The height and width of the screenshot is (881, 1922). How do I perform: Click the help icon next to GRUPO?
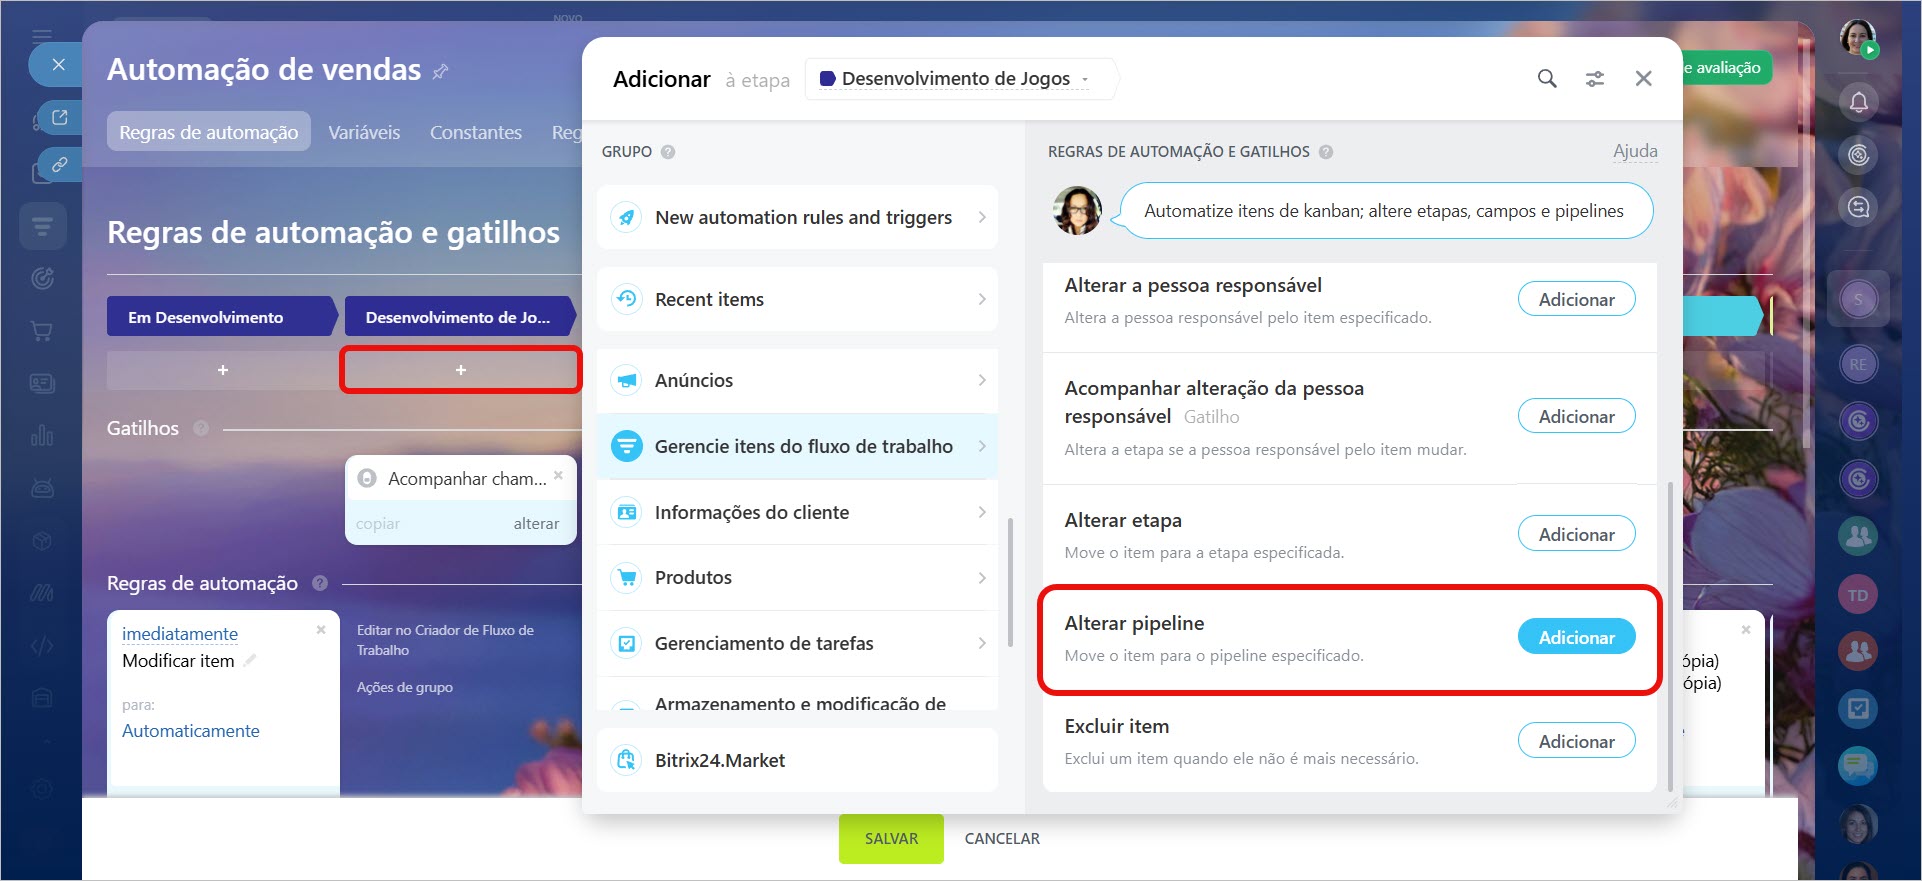click(668, 152)
